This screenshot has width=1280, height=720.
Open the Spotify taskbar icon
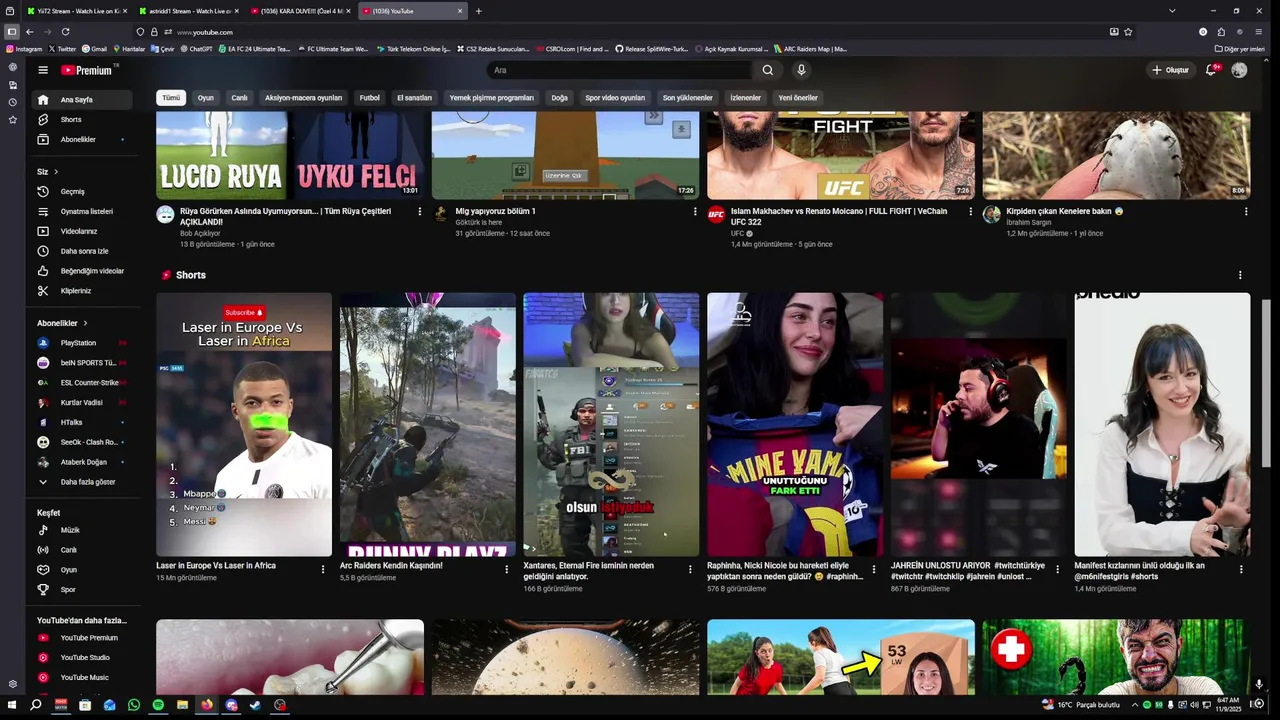(x=158, y=705)
